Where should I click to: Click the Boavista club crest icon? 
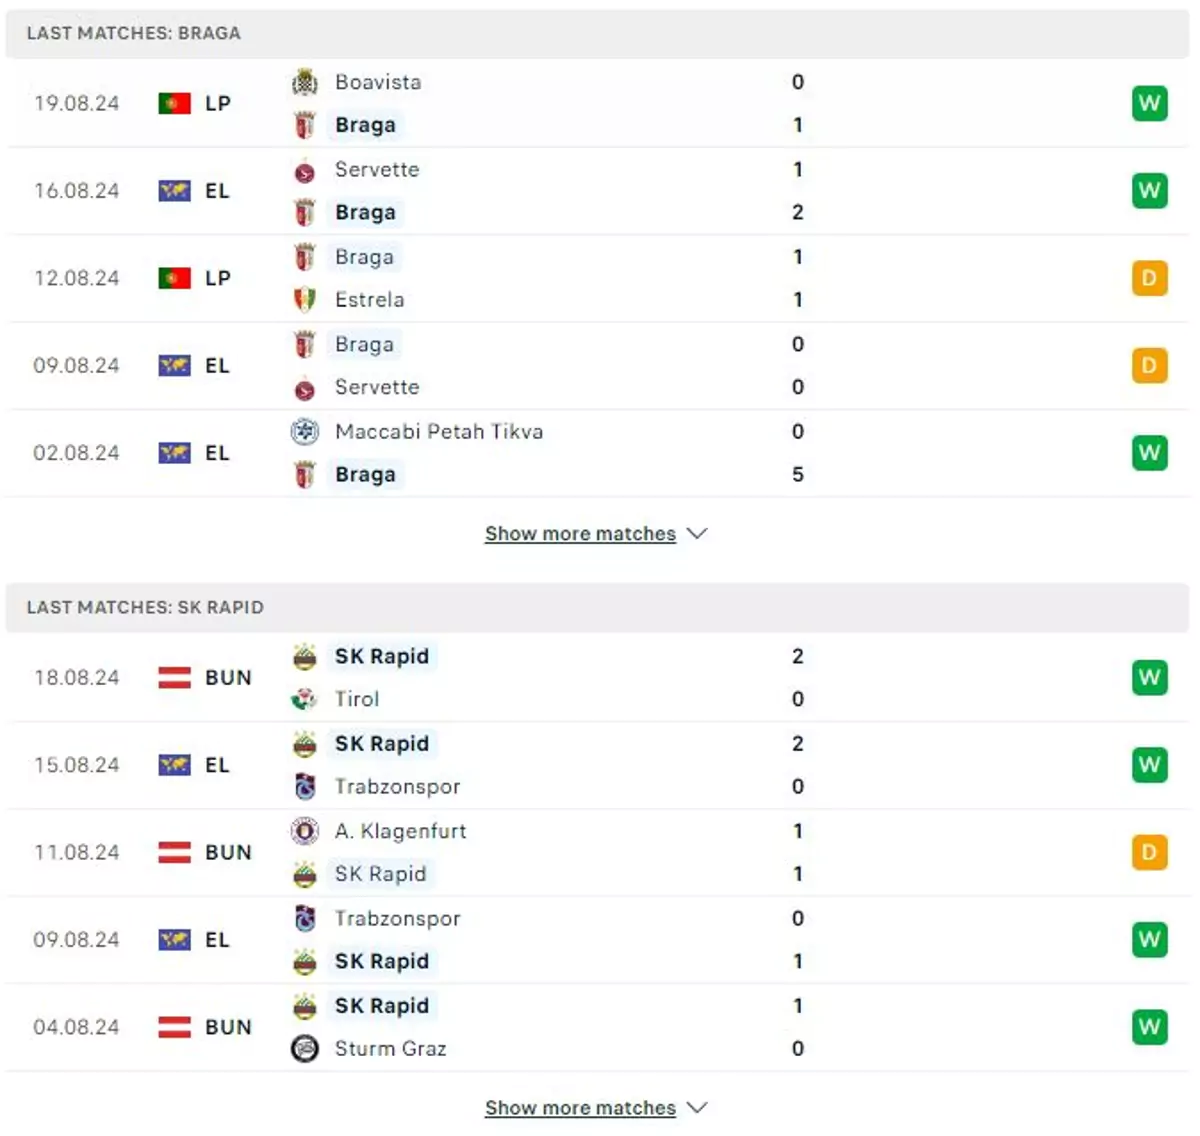(305, 82)
